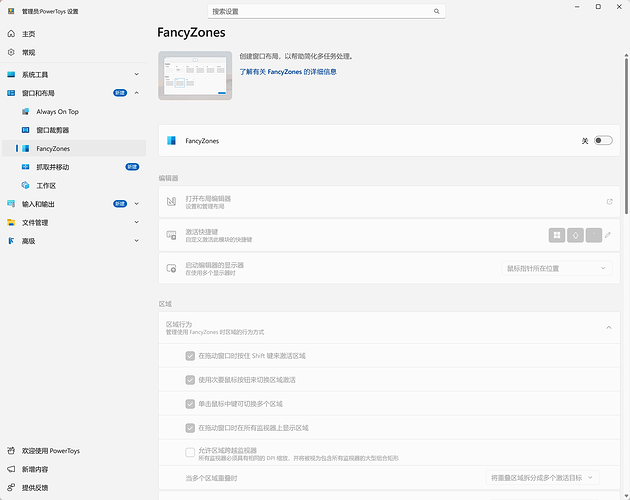Click the 系统工具 icon

tap(11, 74)
